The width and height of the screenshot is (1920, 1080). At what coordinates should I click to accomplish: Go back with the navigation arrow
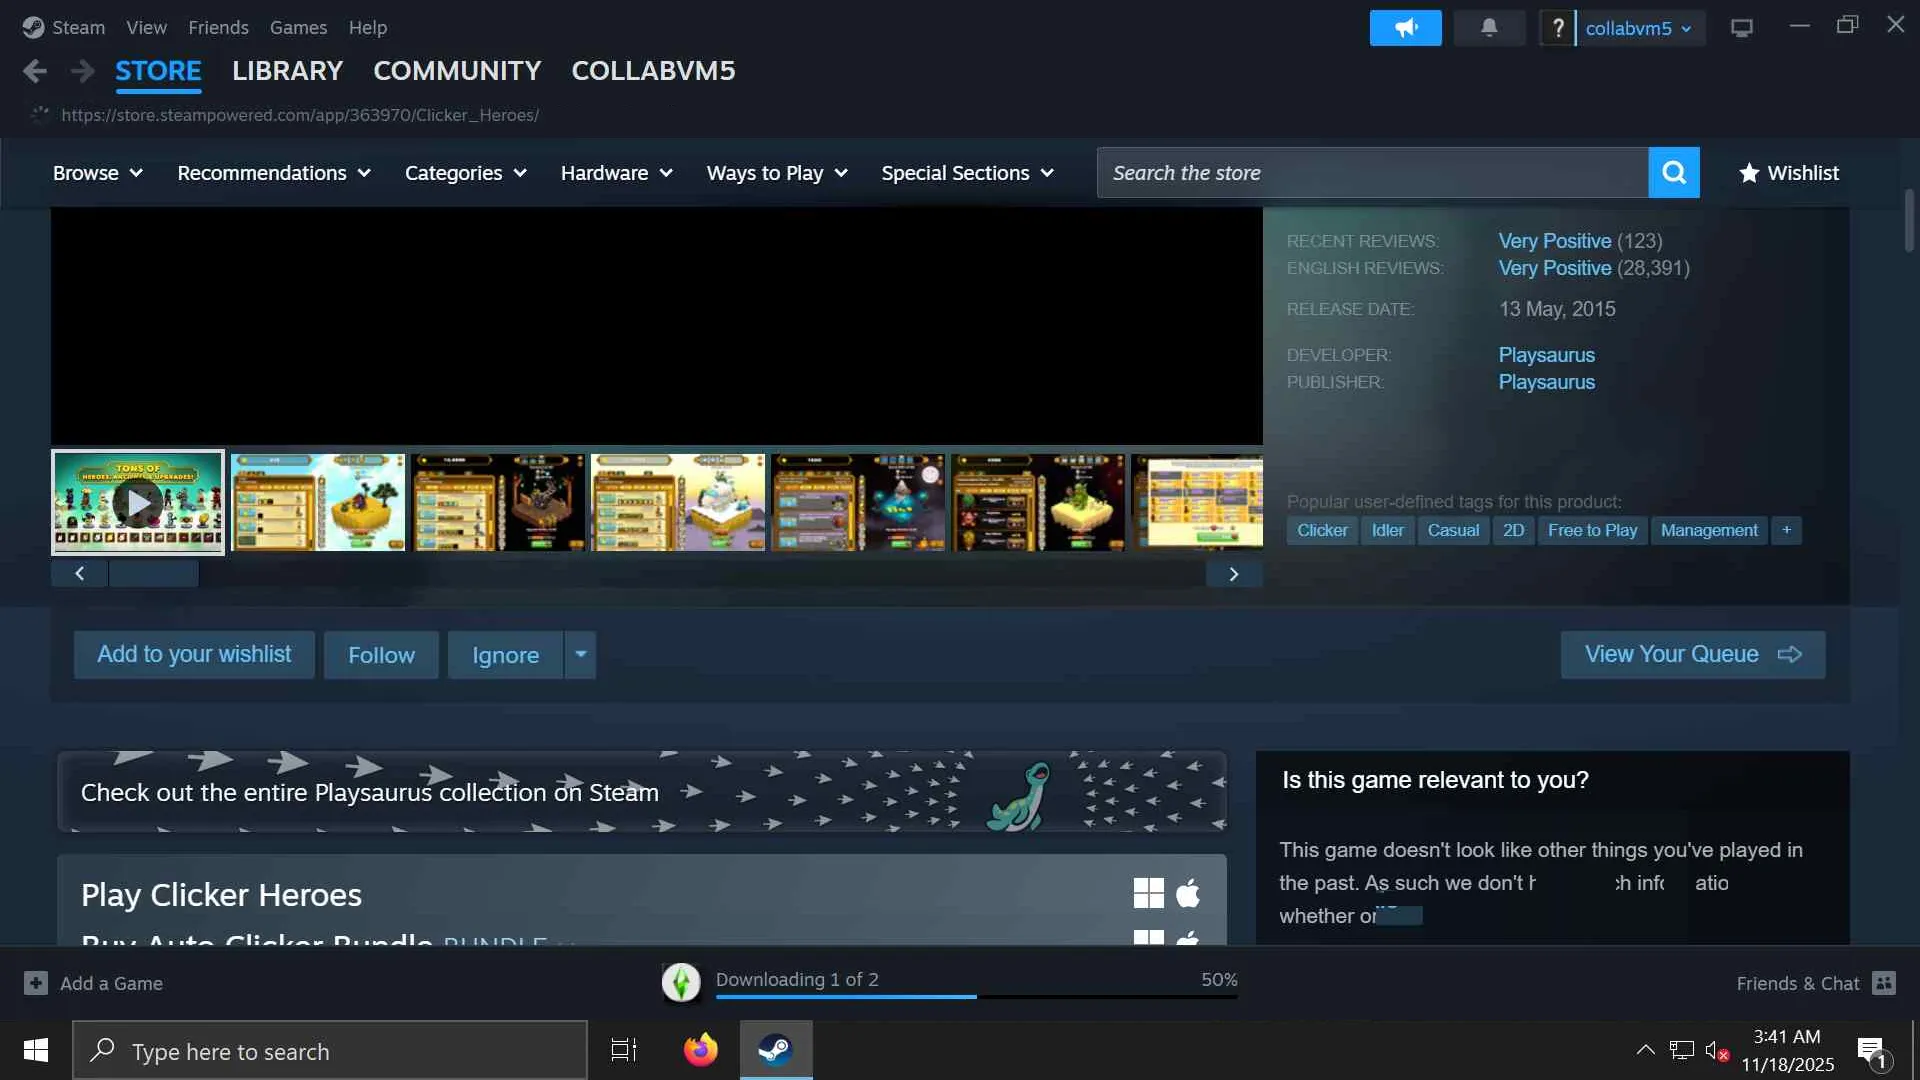coord(35,71)
